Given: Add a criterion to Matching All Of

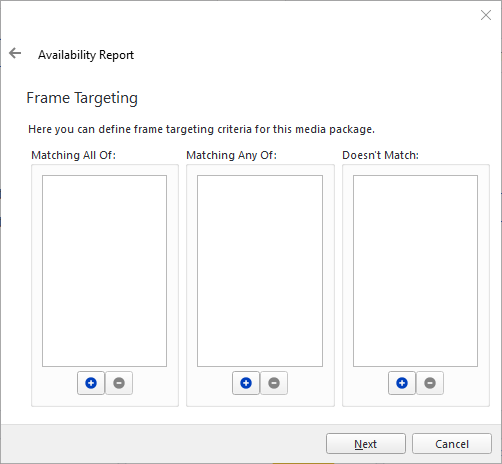Looking at the screenshot, I should [x=91, y=383].
